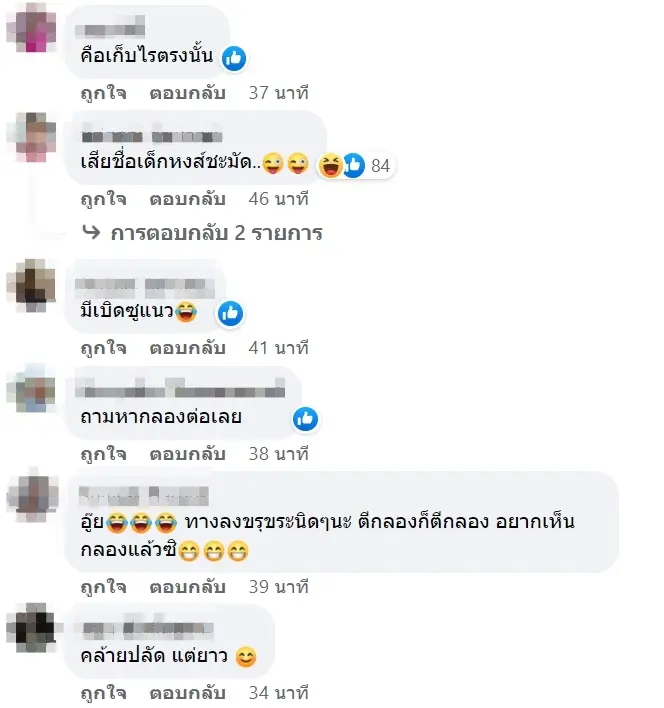Open the avatar of the 'มีเบิดซูแนว' commenter
The image size is (664, 708).
[x=32, y=285]
